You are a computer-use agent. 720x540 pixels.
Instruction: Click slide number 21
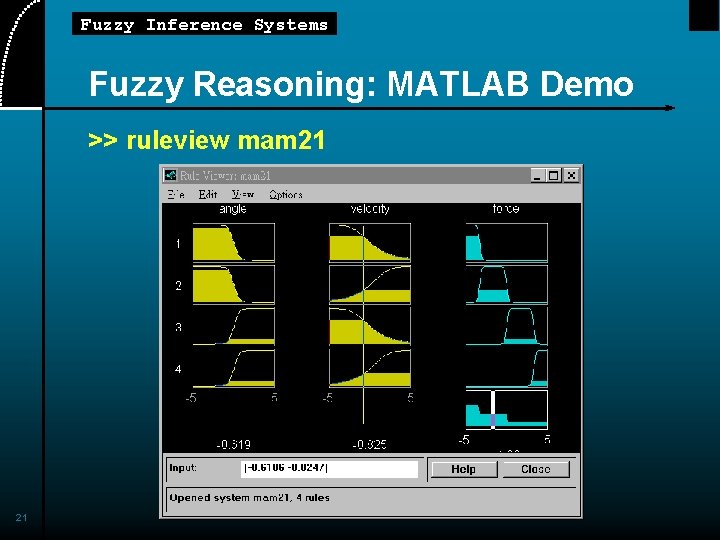click(21, 518)
